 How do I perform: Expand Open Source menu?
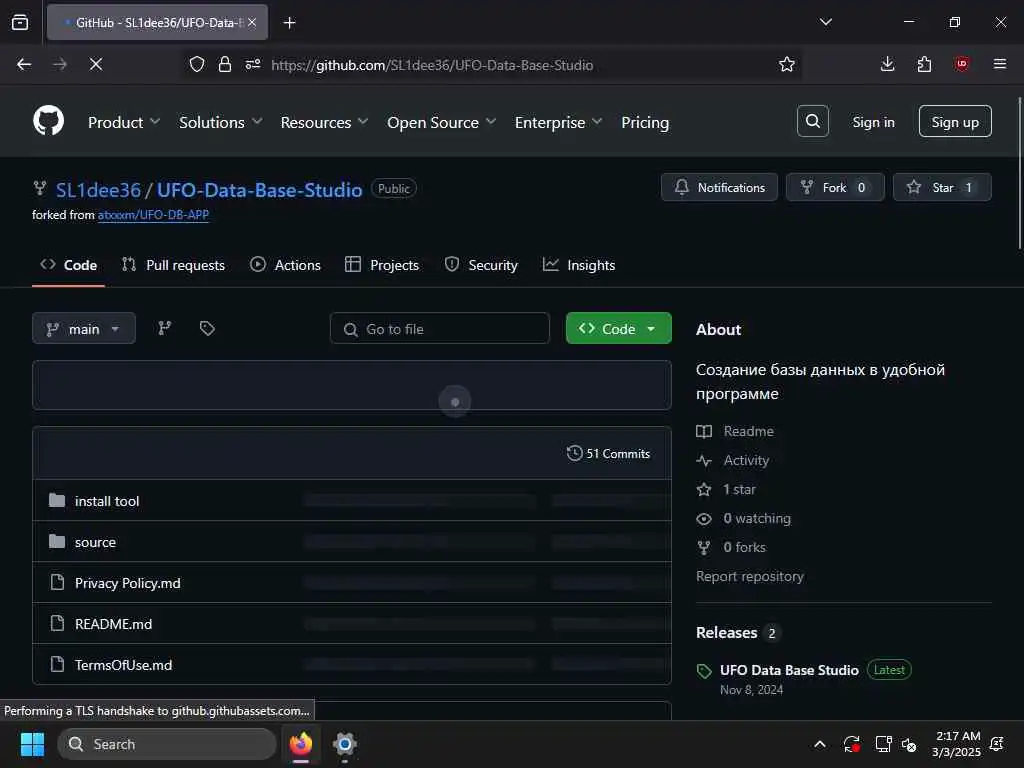[441, 122]
